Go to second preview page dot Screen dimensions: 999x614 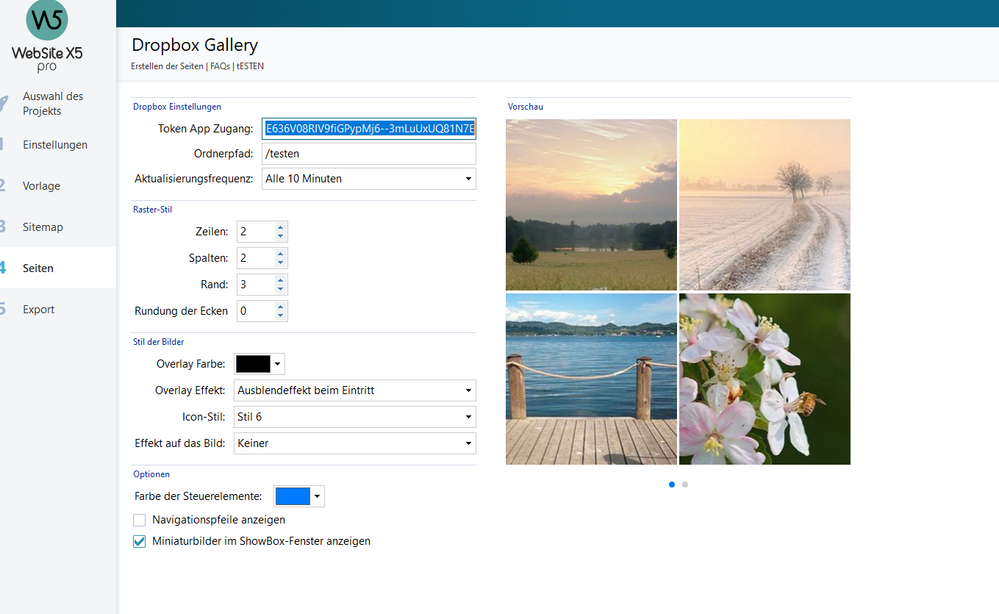[685, 484]
